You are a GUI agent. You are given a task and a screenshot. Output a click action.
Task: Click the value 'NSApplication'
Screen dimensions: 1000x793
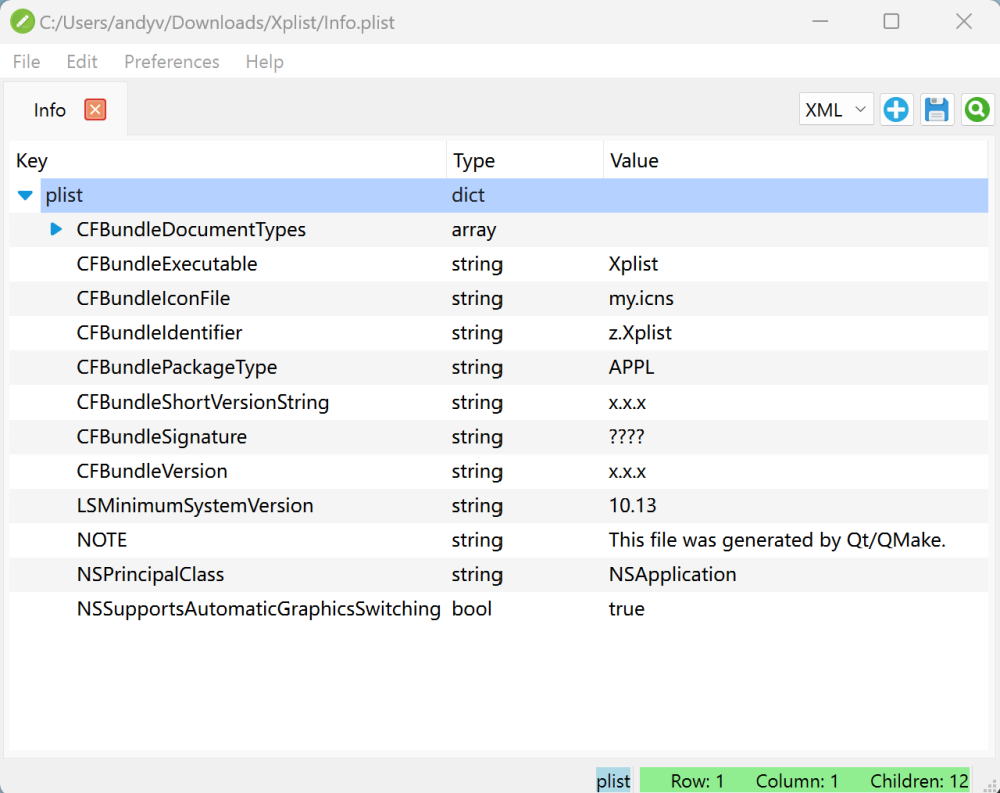click(x=672, y=575)
